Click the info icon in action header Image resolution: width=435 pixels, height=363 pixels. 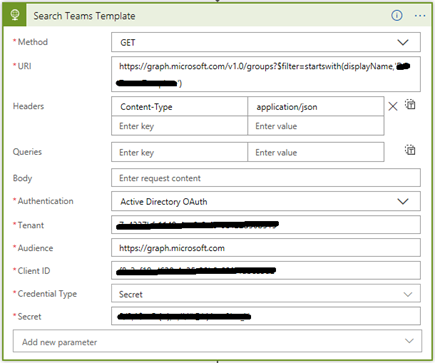tap(397, 15)
